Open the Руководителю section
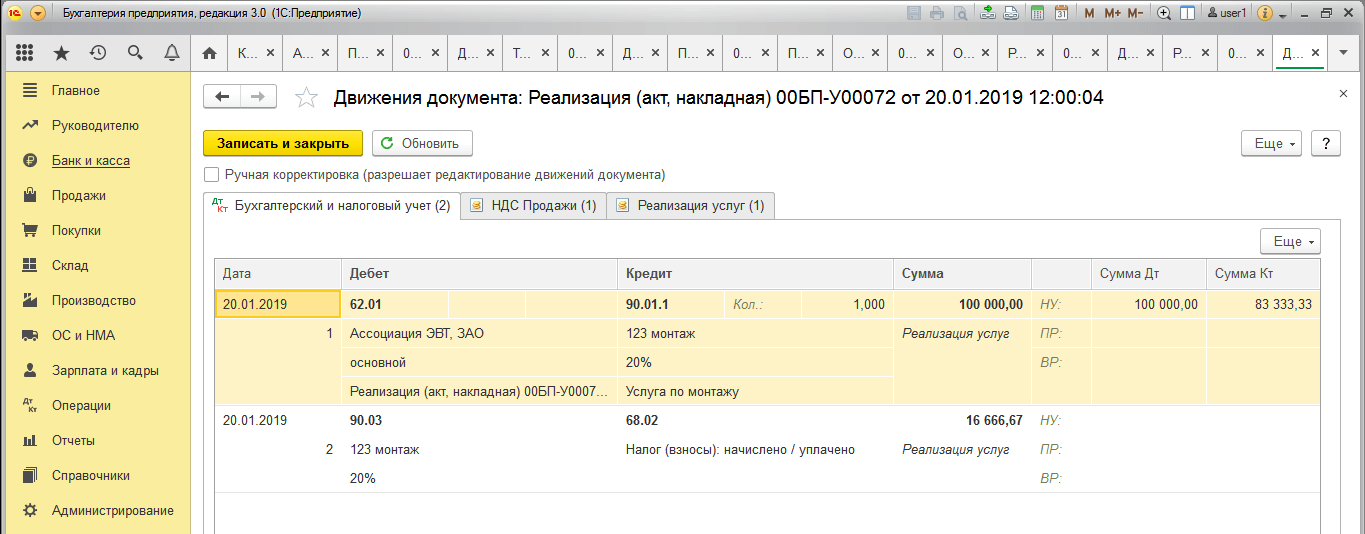This screenshot has width=1365, height=534. coord(95,126)
